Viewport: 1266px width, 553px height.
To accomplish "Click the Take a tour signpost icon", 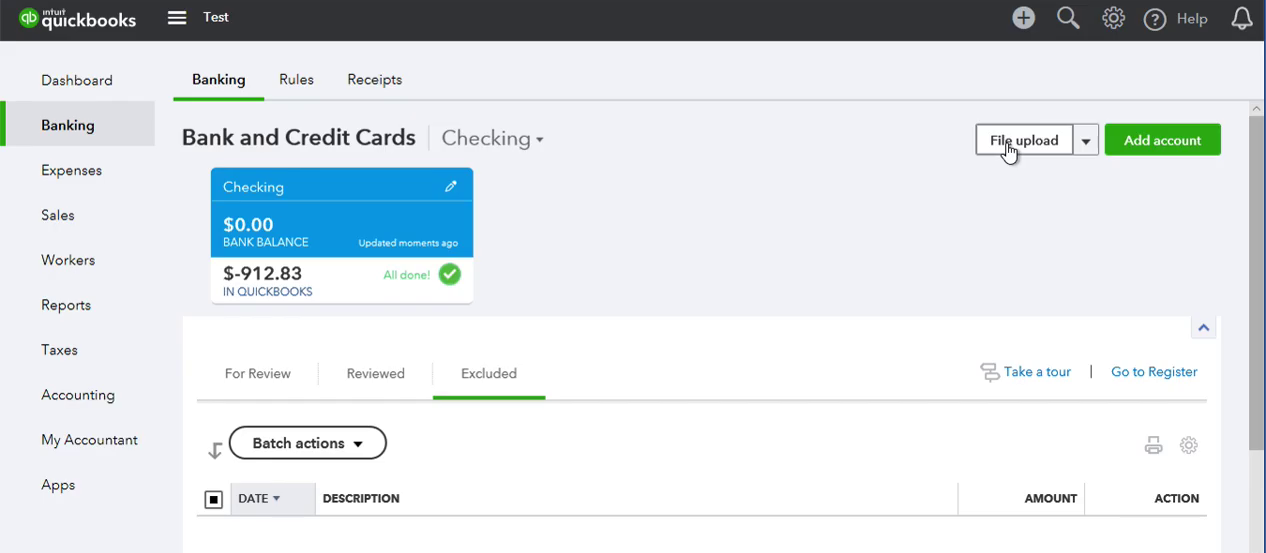I will tap(990, 372).
